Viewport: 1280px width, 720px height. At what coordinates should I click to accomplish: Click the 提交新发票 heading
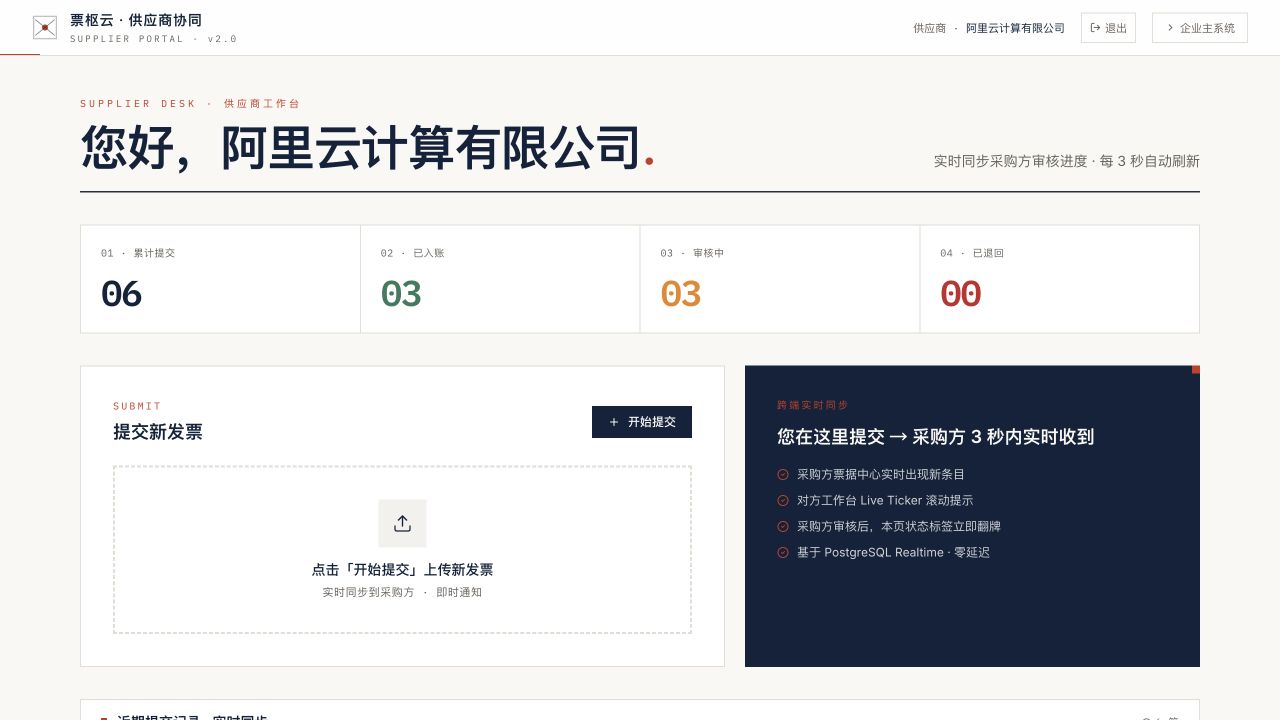tap(158, 432)
